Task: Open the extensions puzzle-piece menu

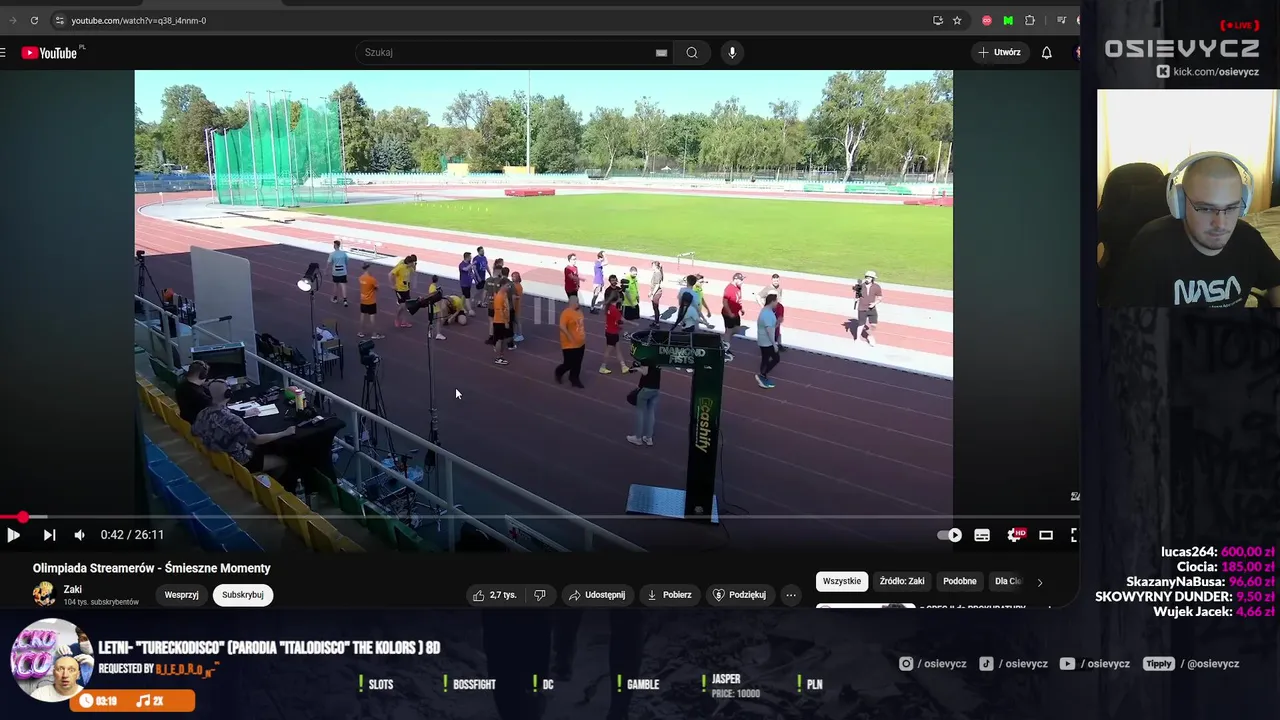Action: (x=1030, y=20)
